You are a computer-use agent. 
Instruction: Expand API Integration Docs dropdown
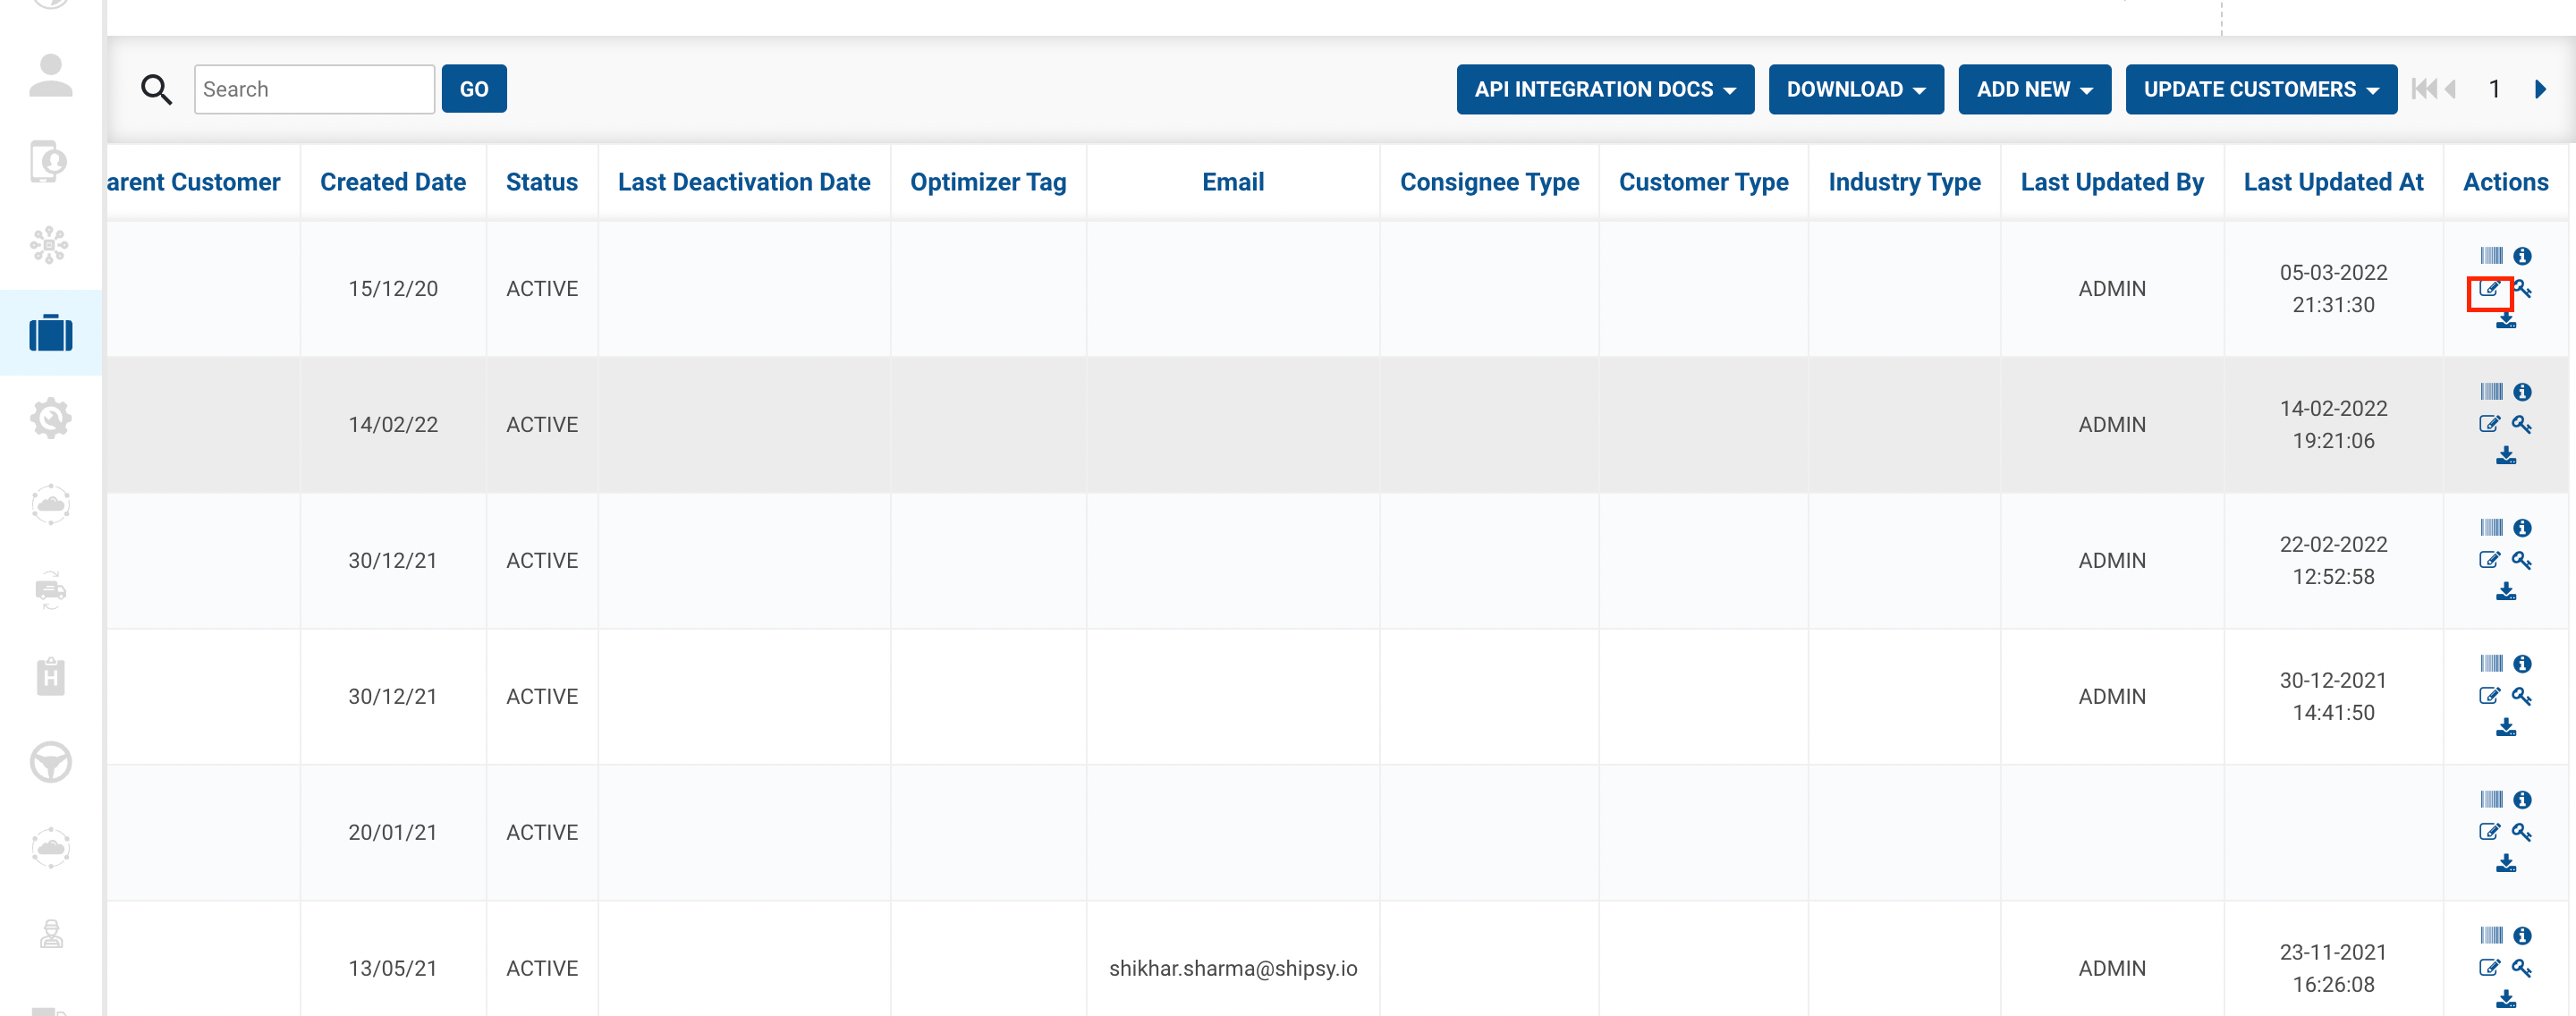click(x=1604, y=90)
